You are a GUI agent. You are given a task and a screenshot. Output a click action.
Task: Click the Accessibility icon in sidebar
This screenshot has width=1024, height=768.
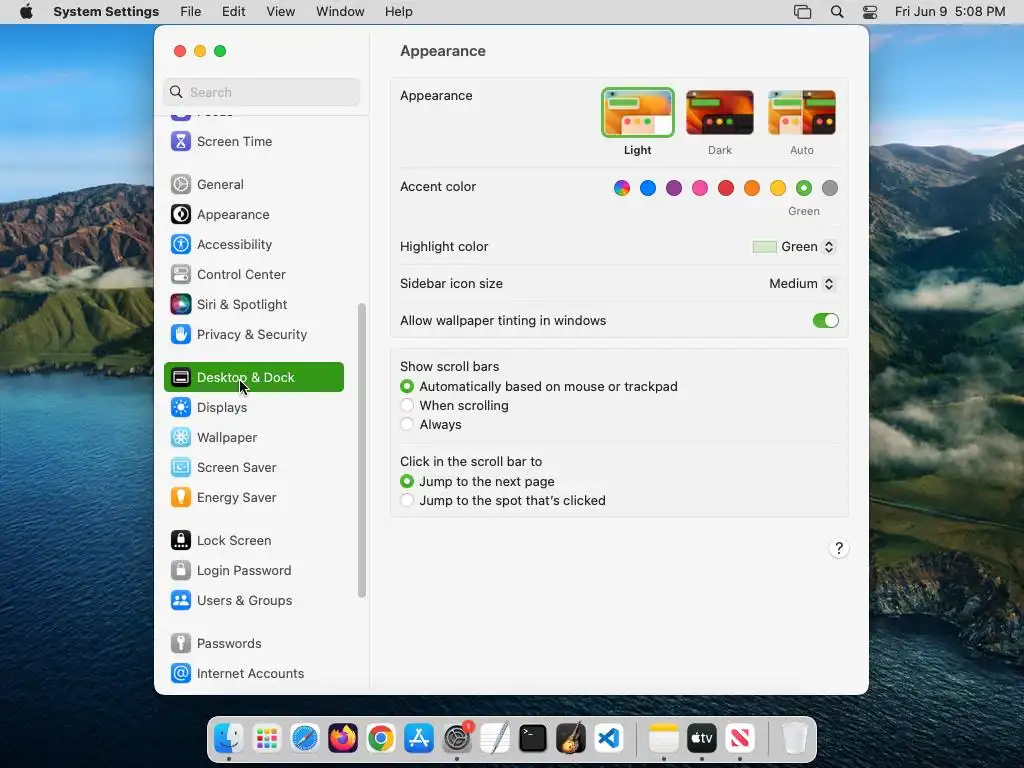pos(181,244)
